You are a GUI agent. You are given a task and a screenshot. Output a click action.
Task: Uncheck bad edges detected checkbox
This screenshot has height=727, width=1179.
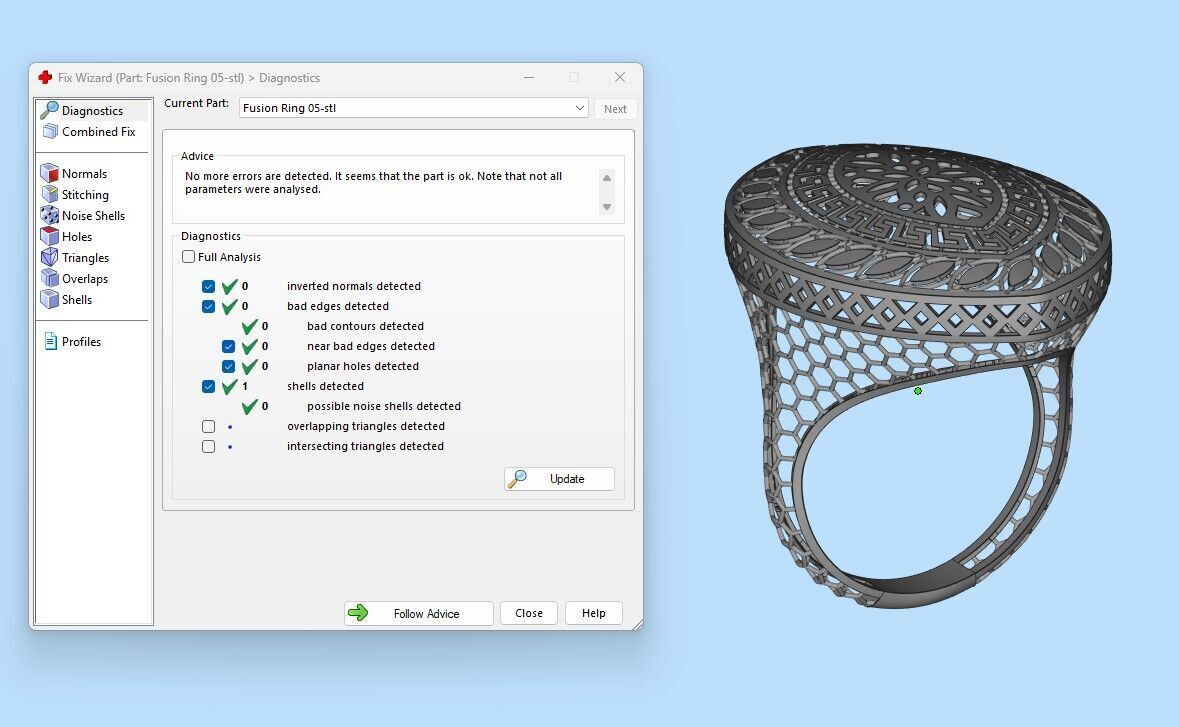[x=208, y=307]
